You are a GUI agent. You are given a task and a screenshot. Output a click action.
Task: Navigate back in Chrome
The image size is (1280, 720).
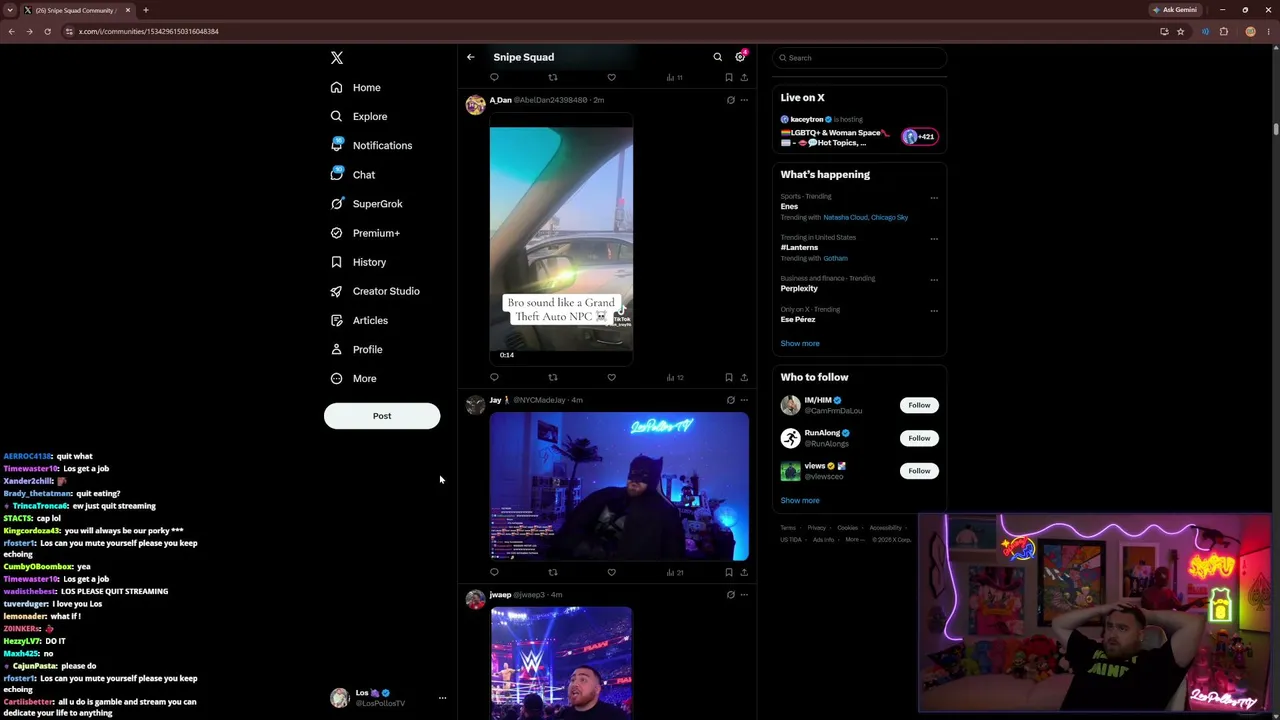[11, 31]
